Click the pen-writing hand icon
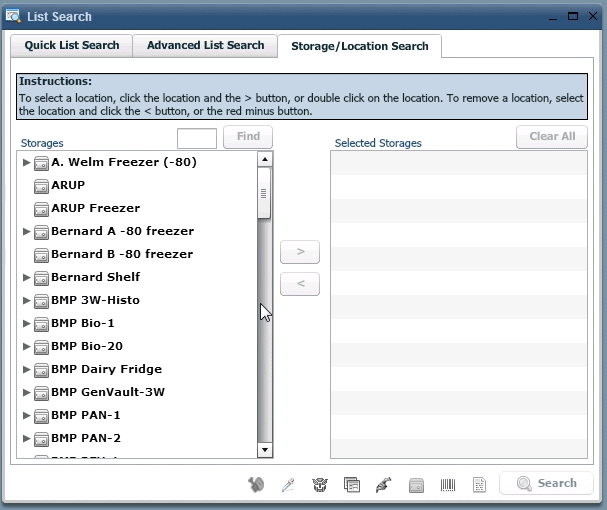 click(x=384, y=484)
